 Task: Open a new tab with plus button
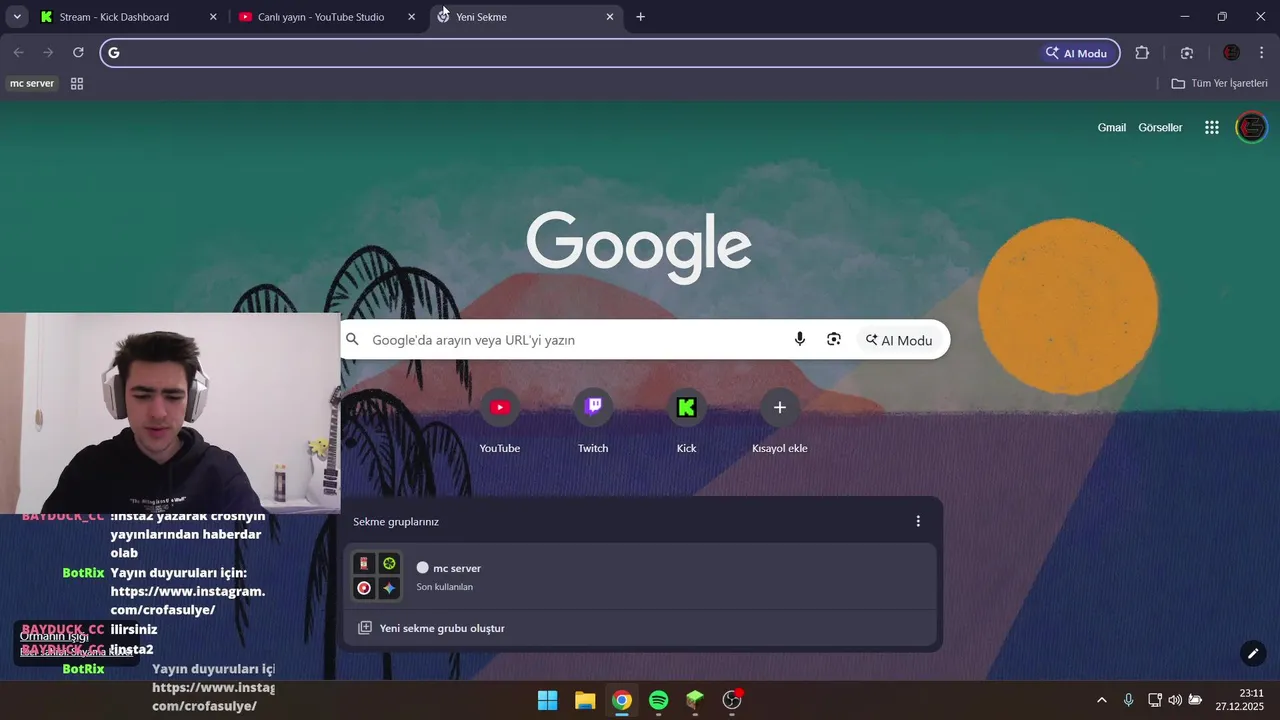click(641, 17)
